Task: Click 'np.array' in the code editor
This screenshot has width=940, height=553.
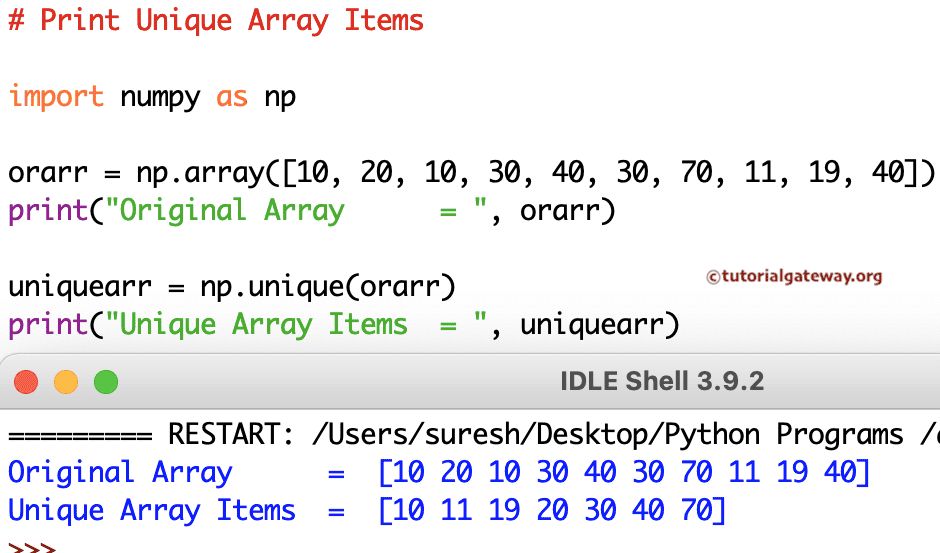Action: coord(200,173)
